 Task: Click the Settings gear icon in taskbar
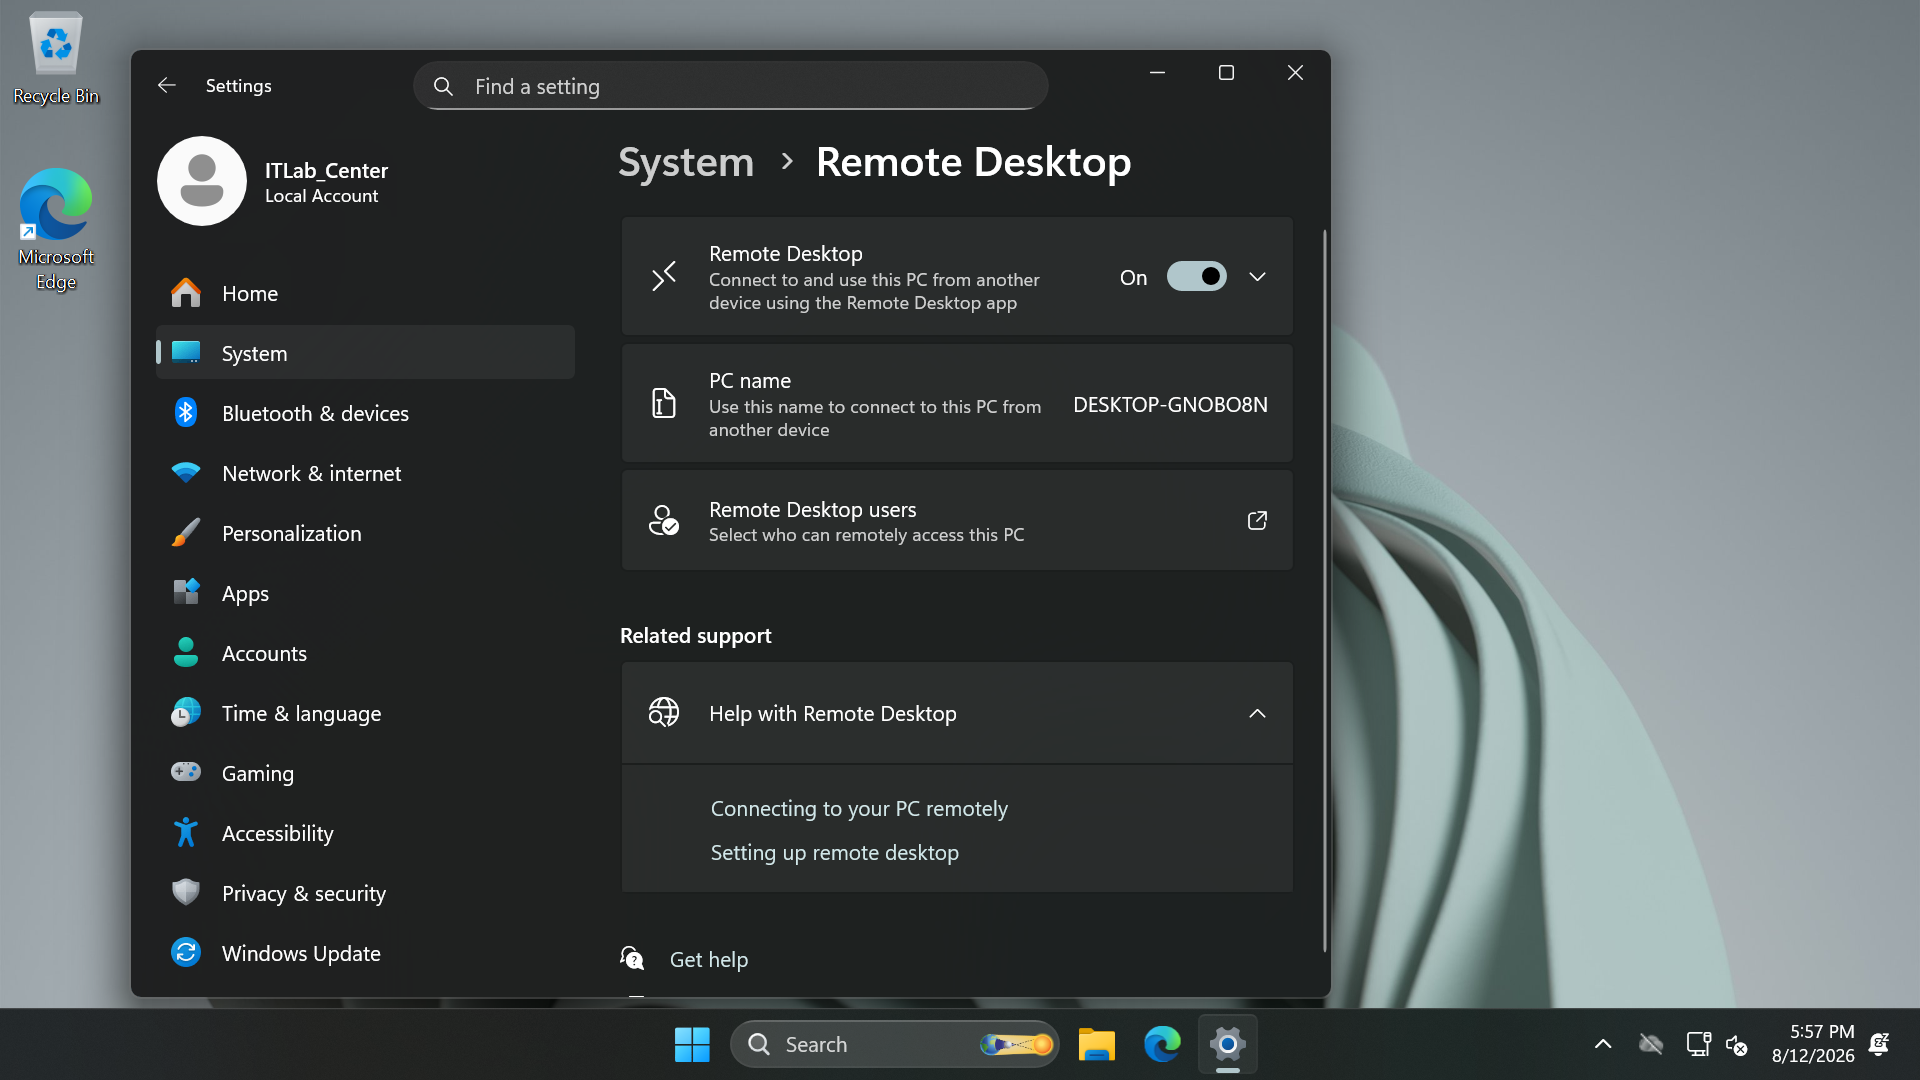(x=1227, y=1044)
